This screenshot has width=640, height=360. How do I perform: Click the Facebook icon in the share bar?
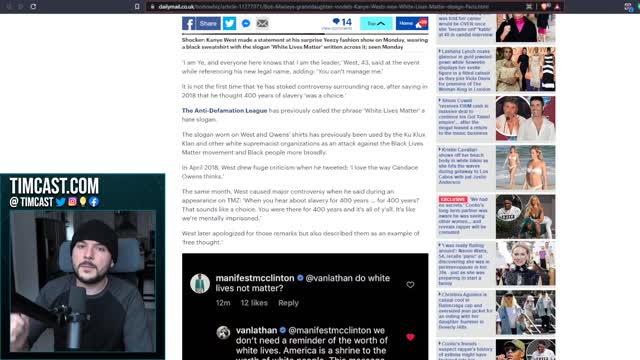pyautogui.click(x=188, y=24)
